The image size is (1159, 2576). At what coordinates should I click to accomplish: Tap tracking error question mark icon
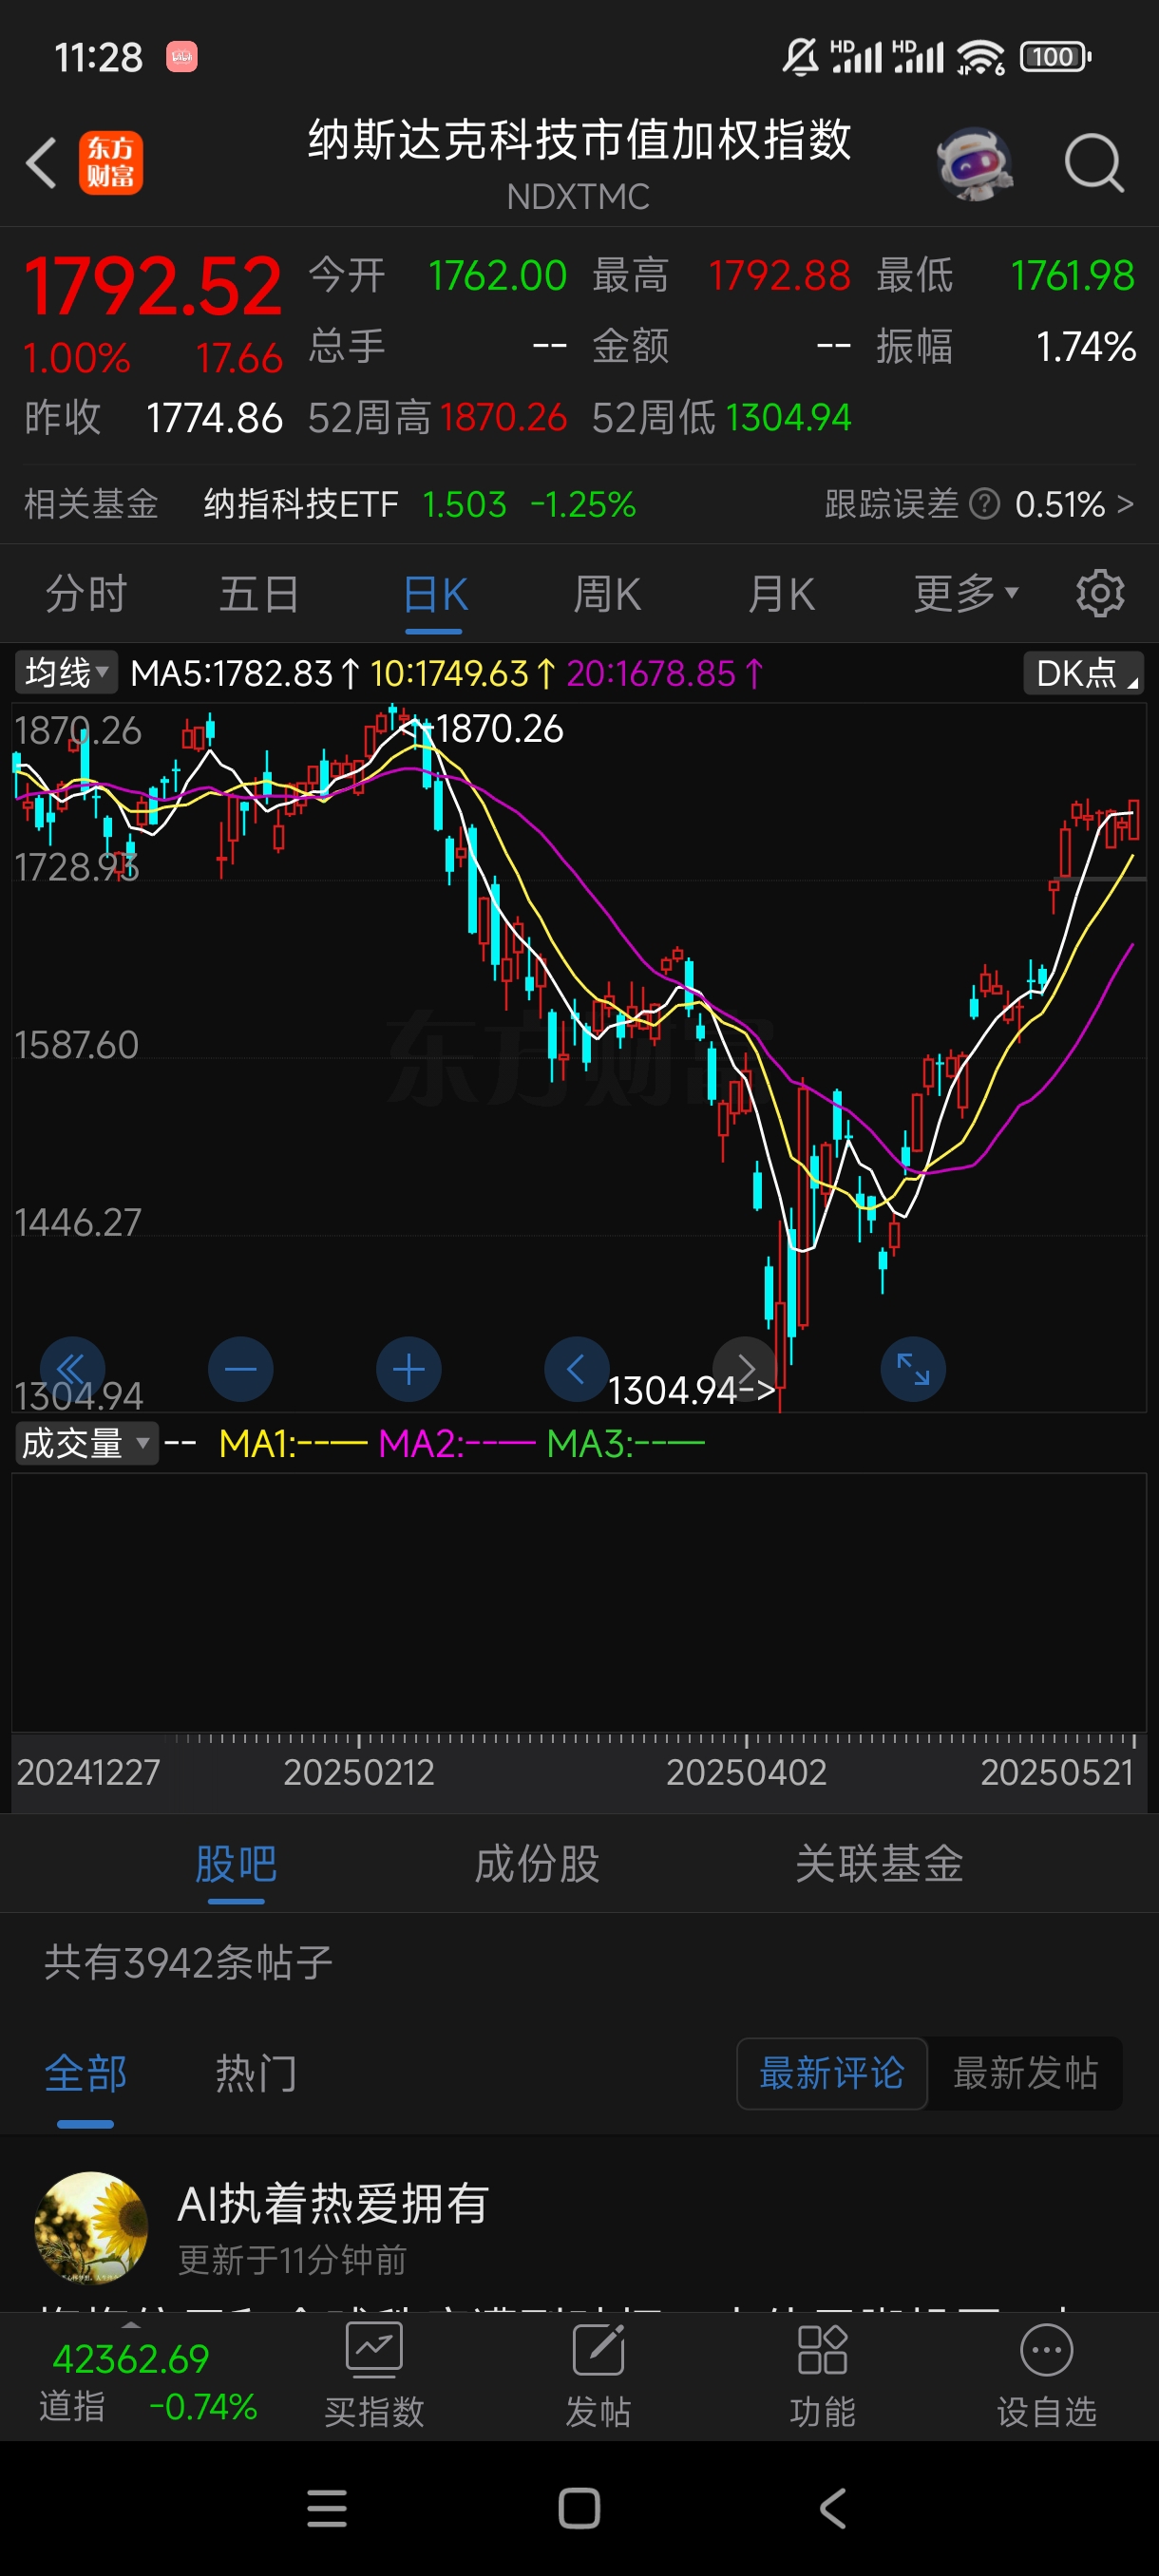pos(985,504)
